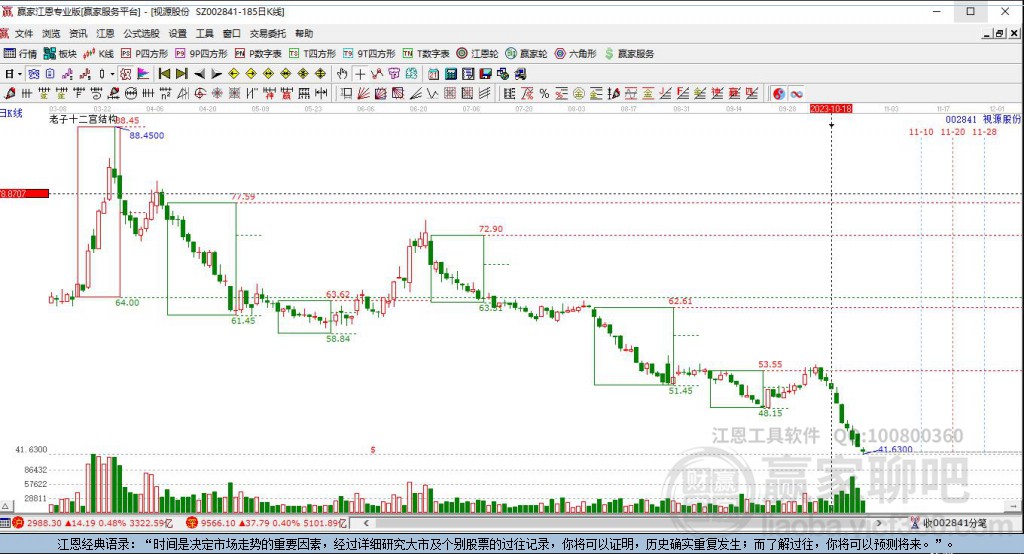This screenshot has height=554, width=1024.
Task: Select the red pencil drawing tool
Action: tap(9, 93)
